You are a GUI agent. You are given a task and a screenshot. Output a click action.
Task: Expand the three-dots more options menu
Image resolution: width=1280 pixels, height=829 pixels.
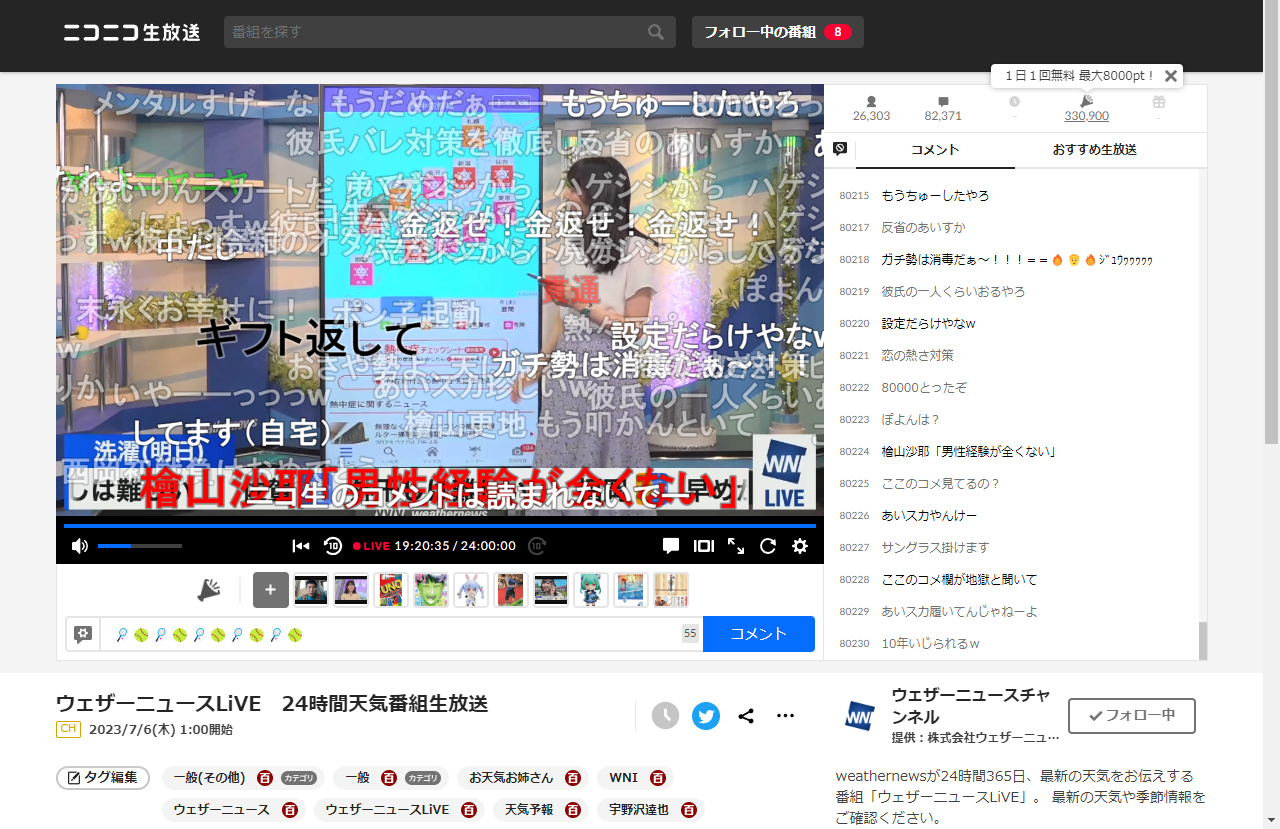(x=786, y=716)
